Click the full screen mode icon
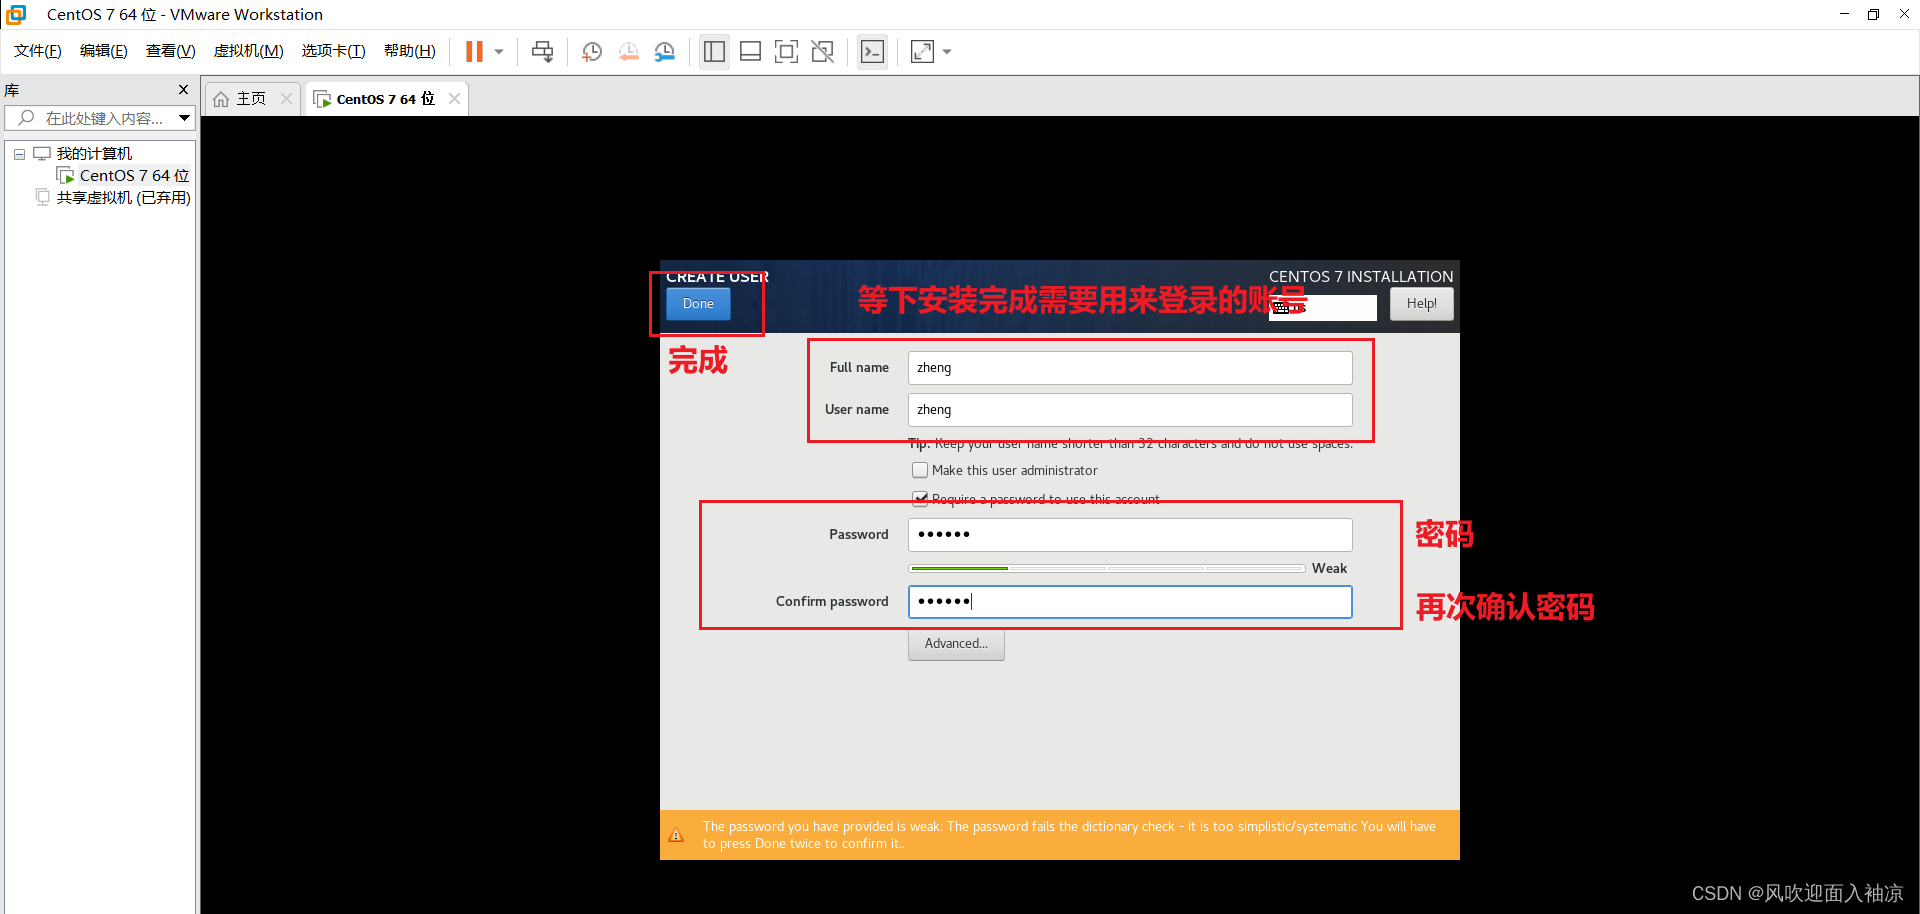 coord(787,52)
